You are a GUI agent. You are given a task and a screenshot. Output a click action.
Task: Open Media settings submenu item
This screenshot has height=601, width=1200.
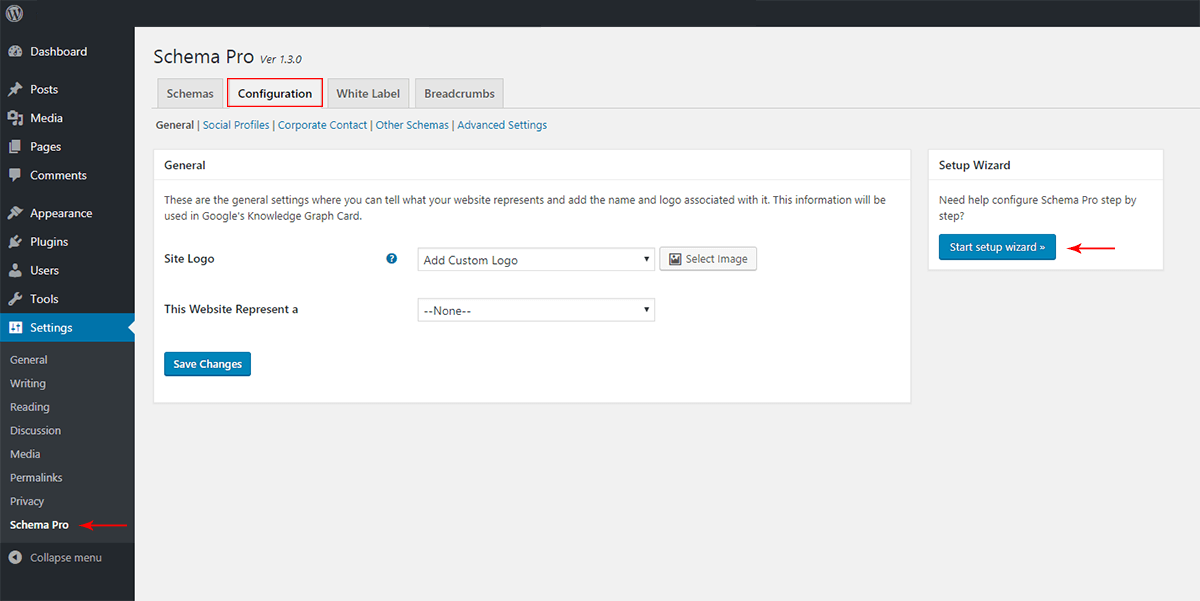coord(25,454)
